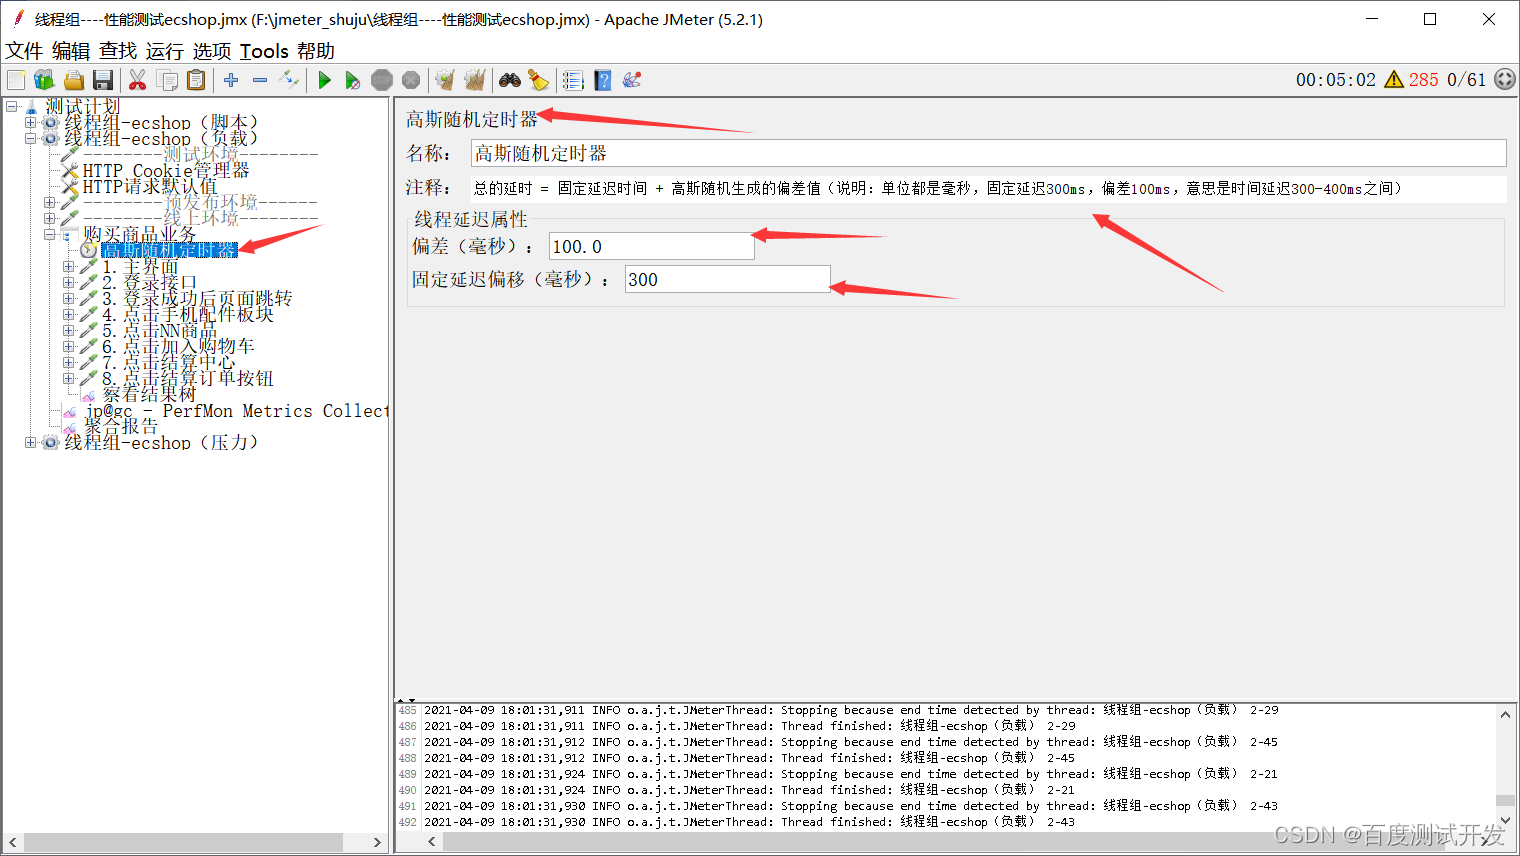The image size is (1520, 856).
Task: Expand the 8. 点击结算订单按钮 node
Action: [x=68, y=378]
